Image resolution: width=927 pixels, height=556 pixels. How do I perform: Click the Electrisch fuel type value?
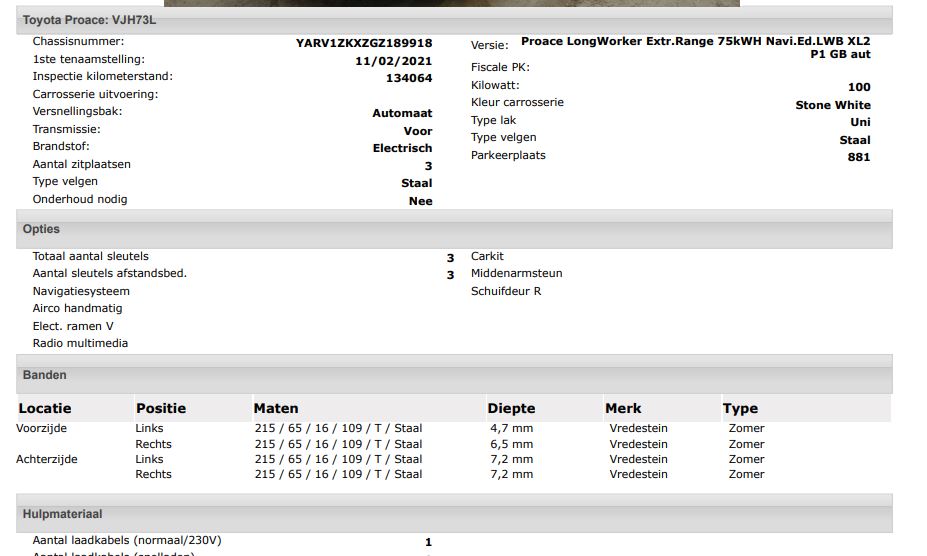402,148
